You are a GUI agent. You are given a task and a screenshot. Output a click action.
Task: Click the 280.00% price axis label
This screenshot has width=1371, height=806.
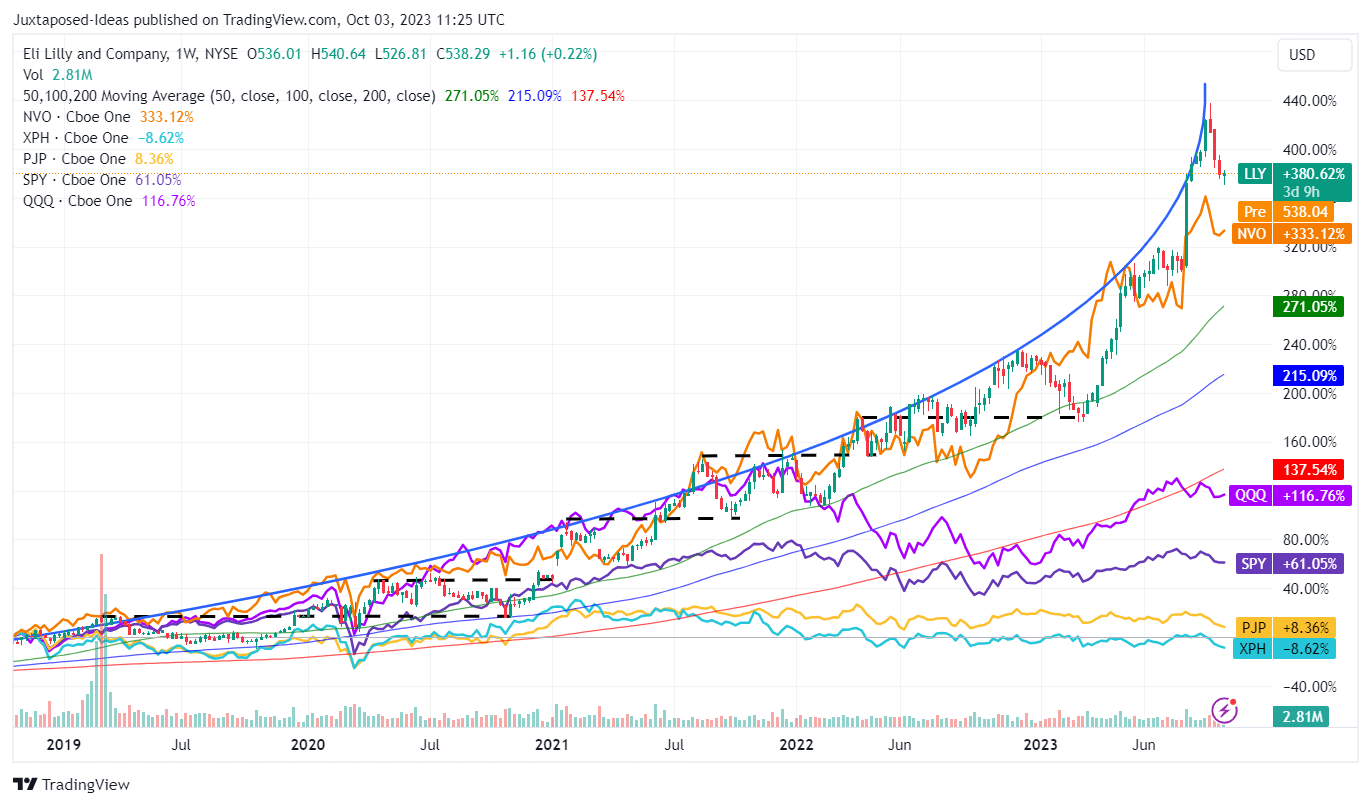click(1308, 295)
